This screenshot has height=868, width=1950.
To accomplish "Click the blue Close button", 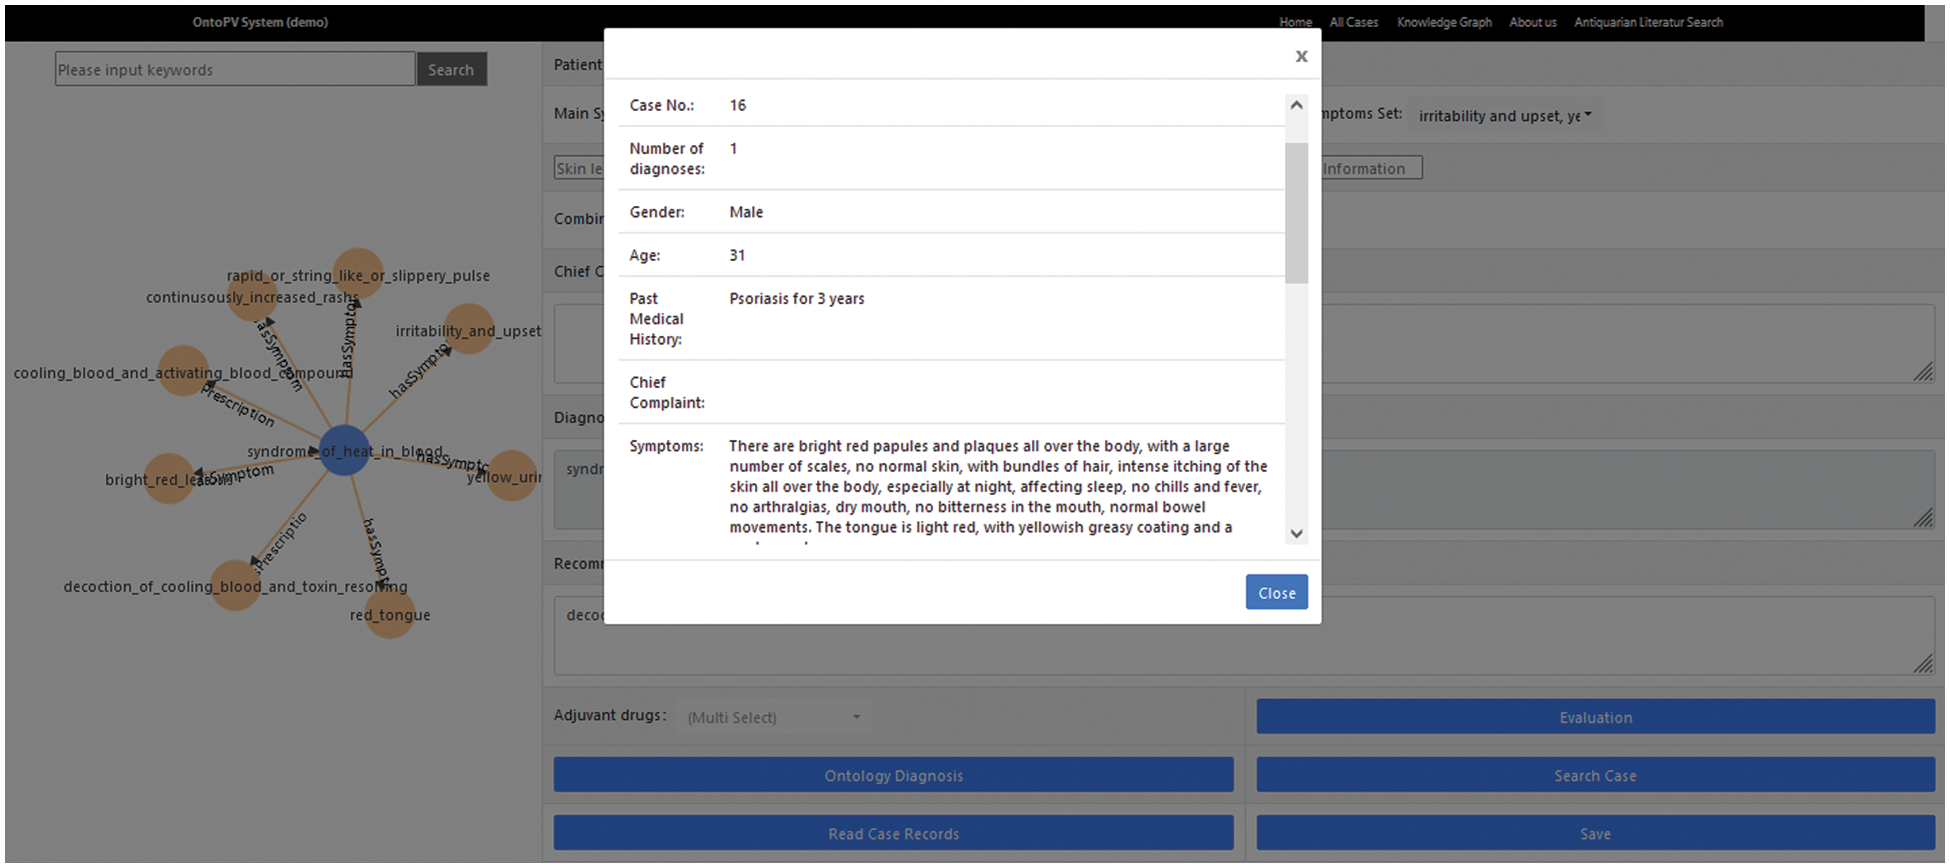I will click(x=1276, y=592).
